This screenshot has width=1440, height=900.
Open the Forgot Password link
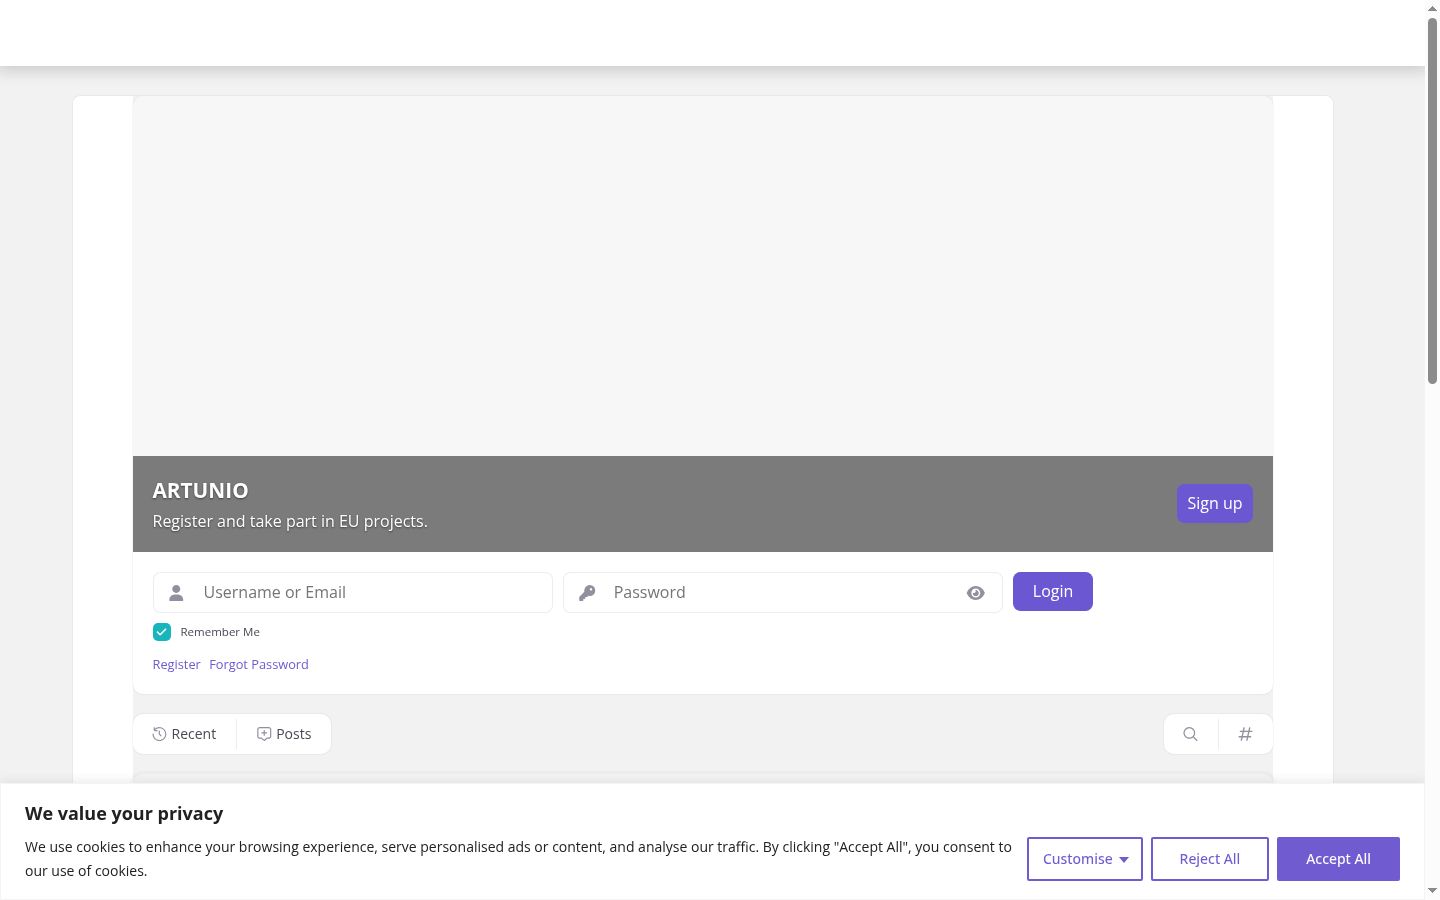tap(259, 664)
